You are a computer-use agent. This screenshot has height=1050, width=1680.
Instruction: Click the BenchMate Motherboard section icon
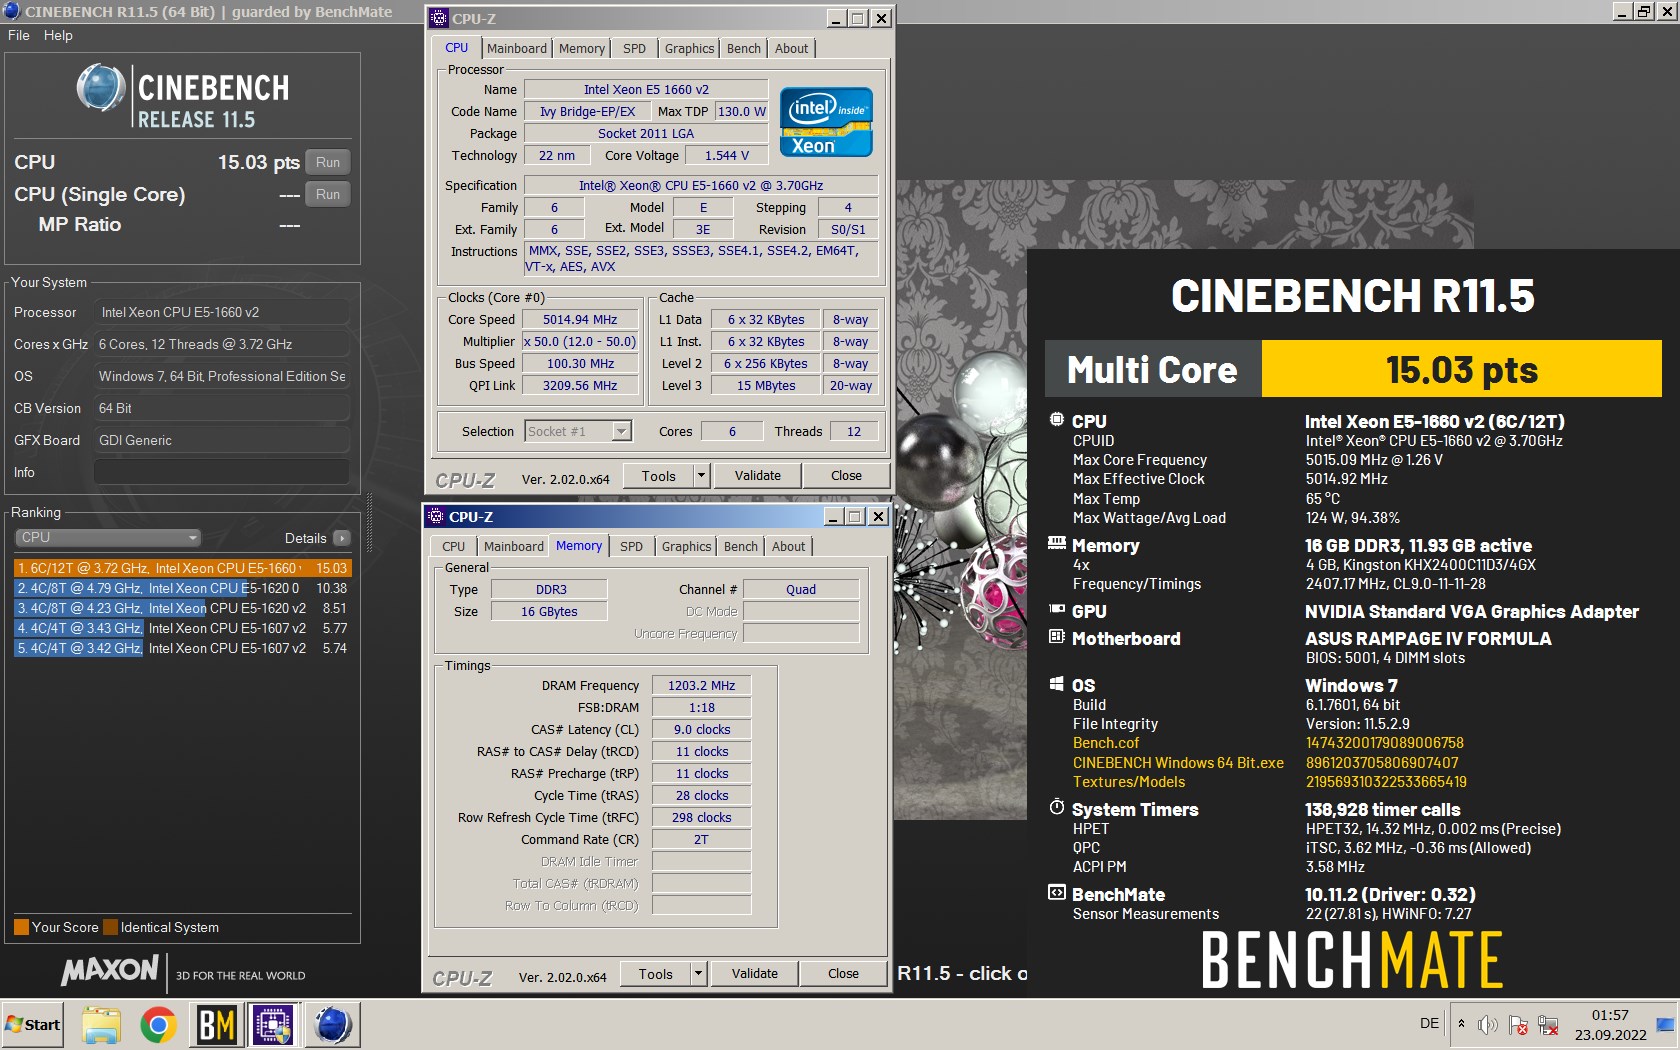click(1057, 637)
